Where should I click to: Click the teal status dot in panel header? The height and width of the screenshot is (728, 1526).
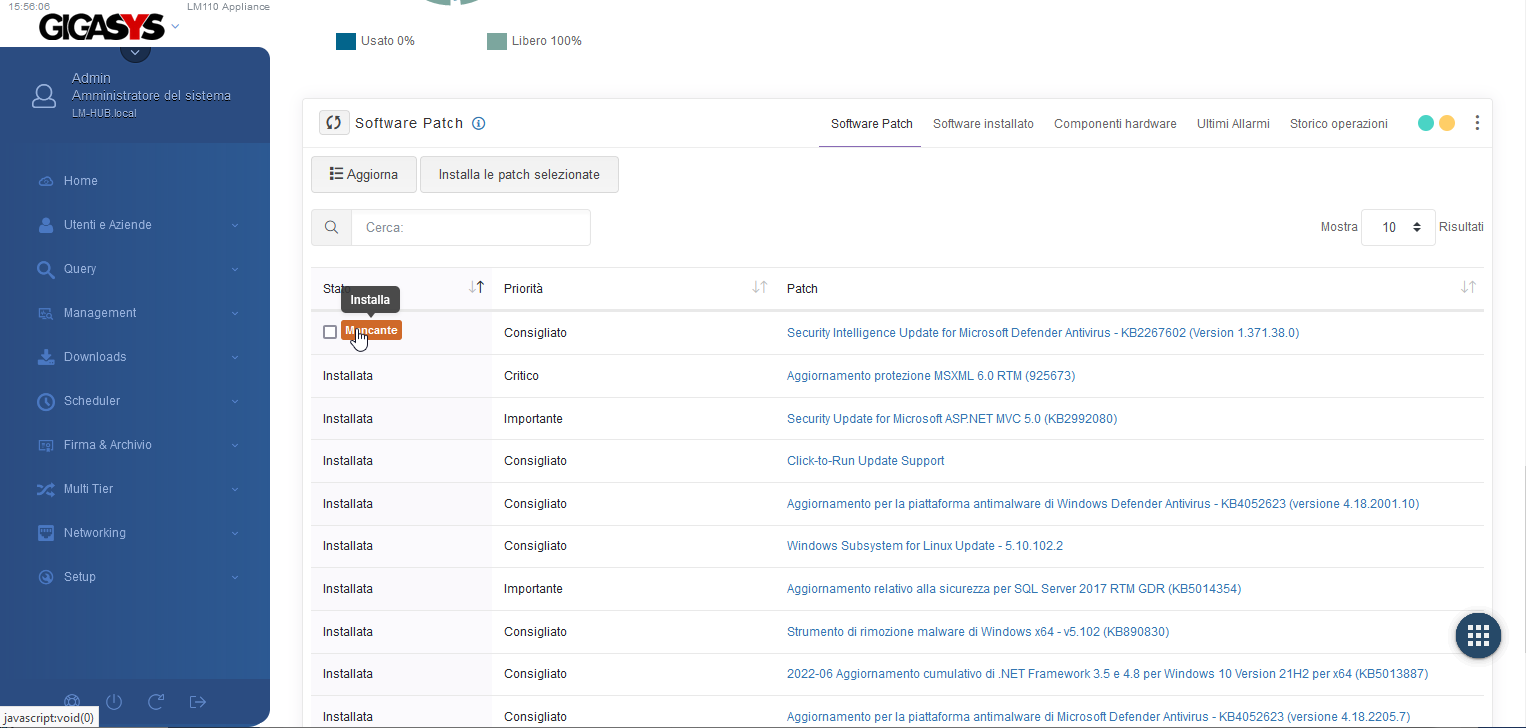(1427, 123)
